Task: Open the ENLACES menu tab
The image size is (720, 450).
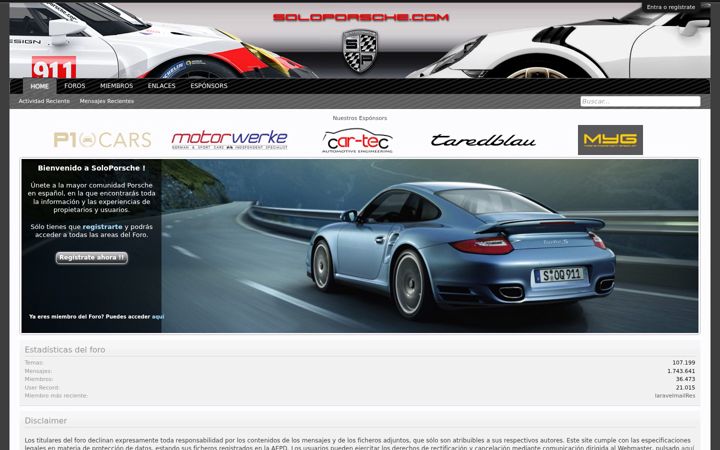Action: 162,86
